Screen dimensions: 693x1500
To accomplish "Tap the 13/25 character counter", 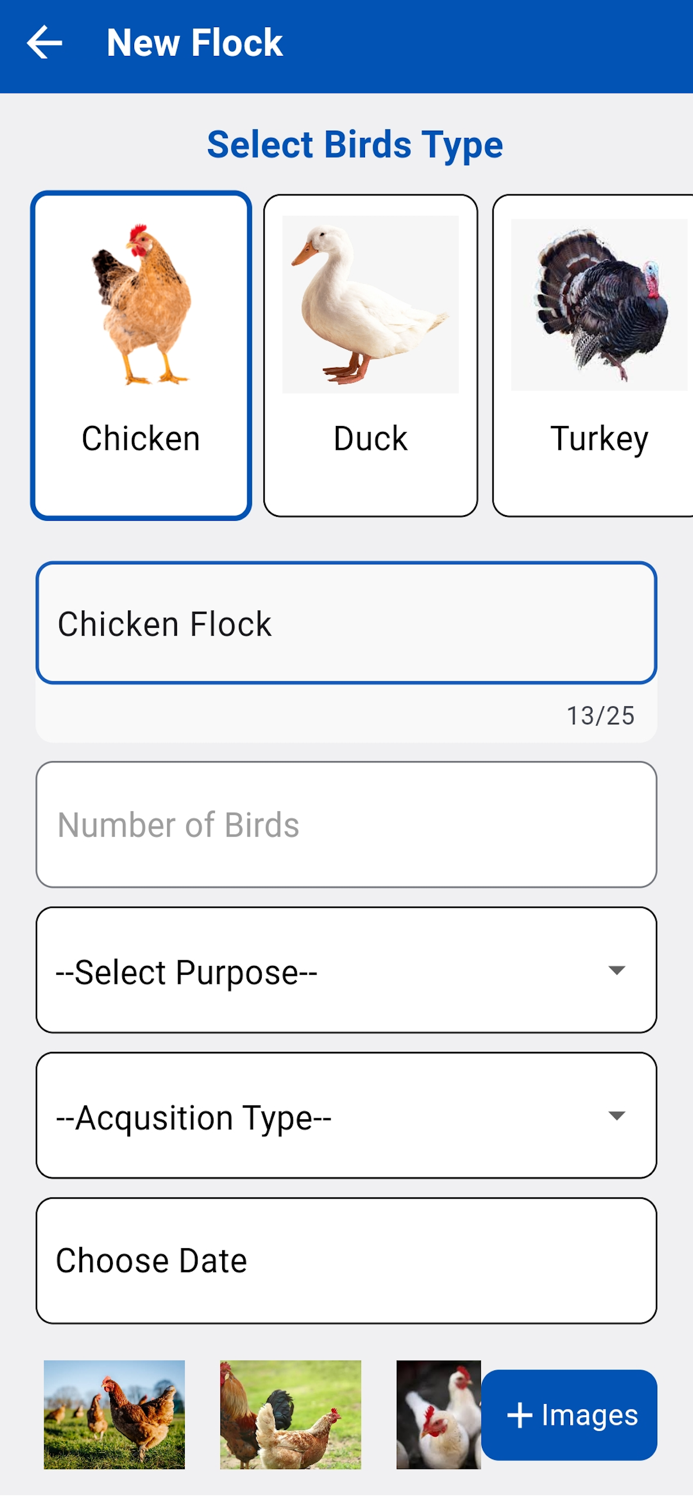I will tap(602, 715).
